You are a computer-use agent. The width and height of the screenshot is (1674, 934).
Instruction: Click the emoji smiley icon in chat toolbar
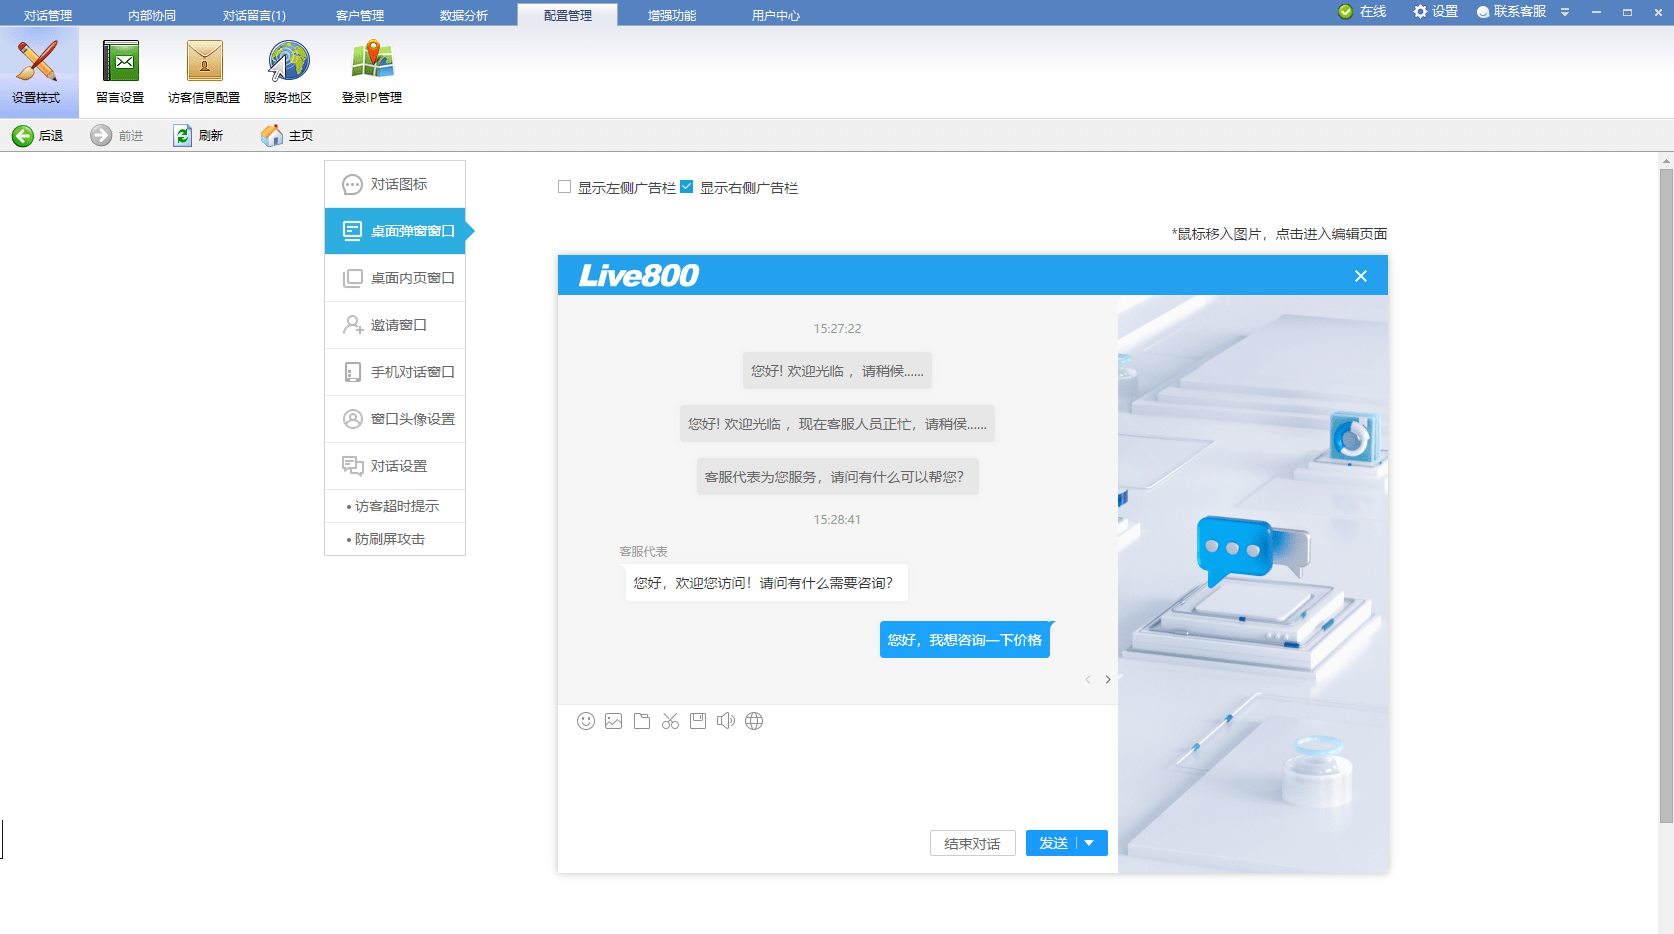tap(586, 721)
